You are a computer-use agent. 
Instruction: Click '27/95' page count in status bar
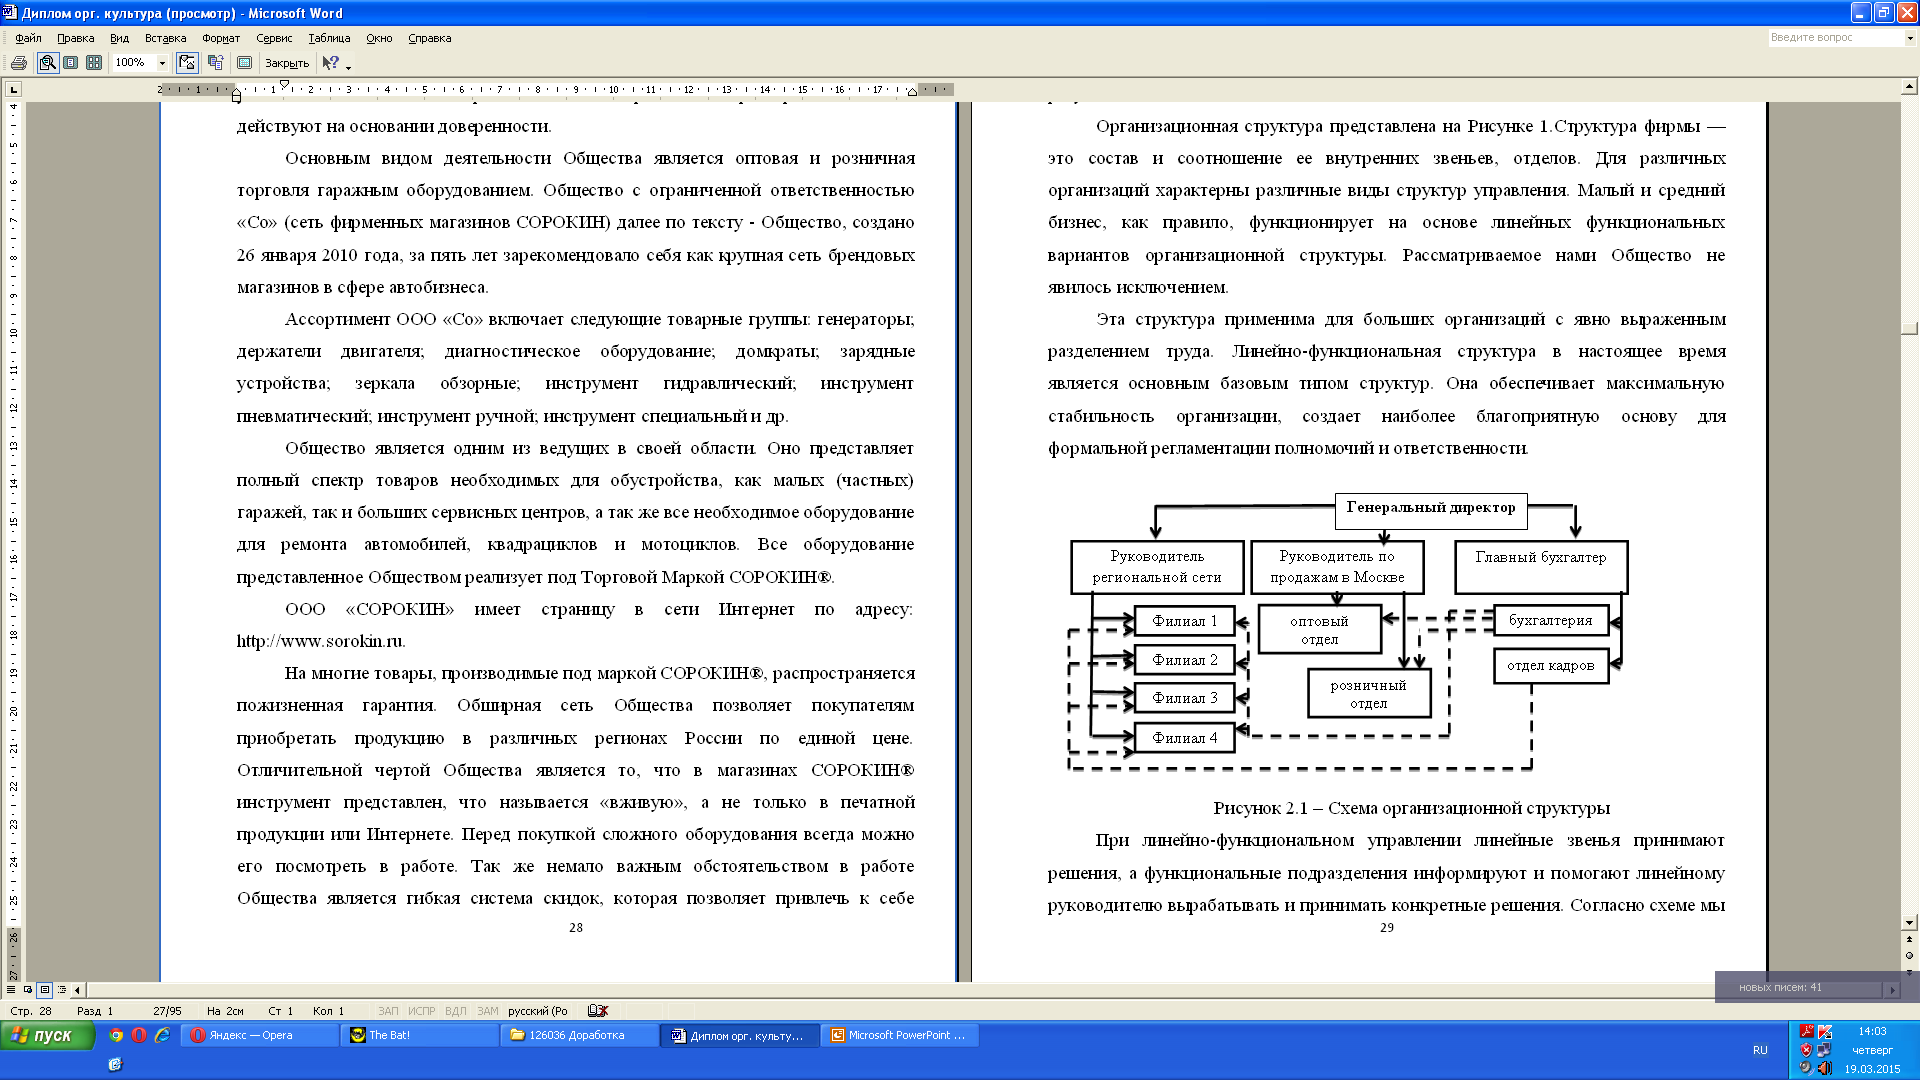point(167,1011)
